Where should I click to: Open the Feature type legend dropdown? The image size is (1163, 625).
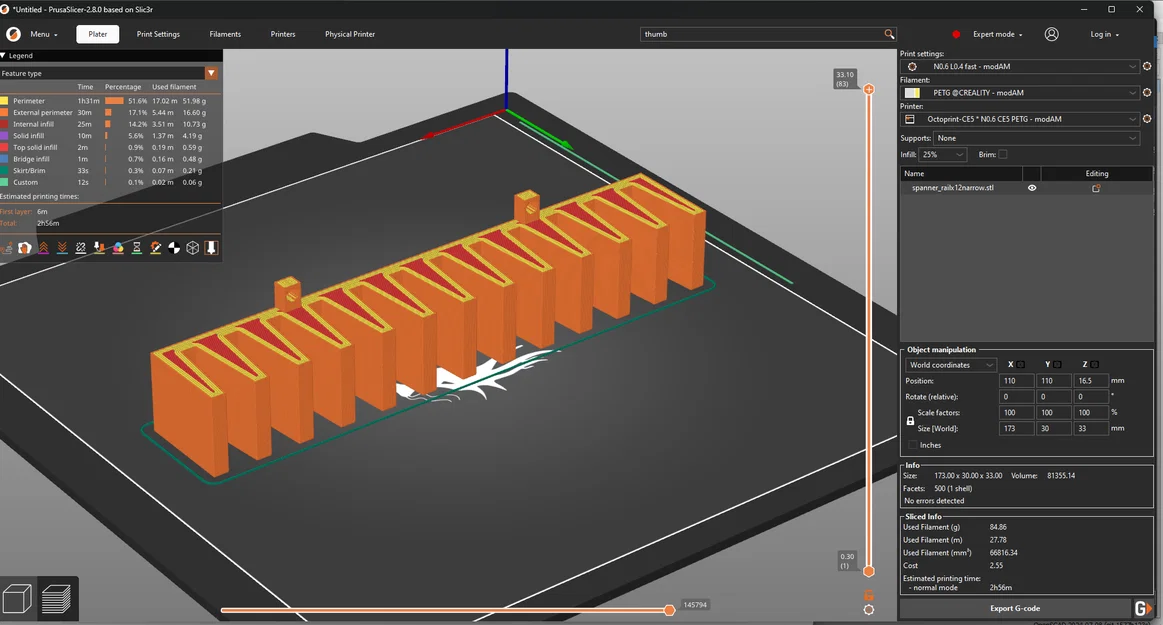pos(211,73)
